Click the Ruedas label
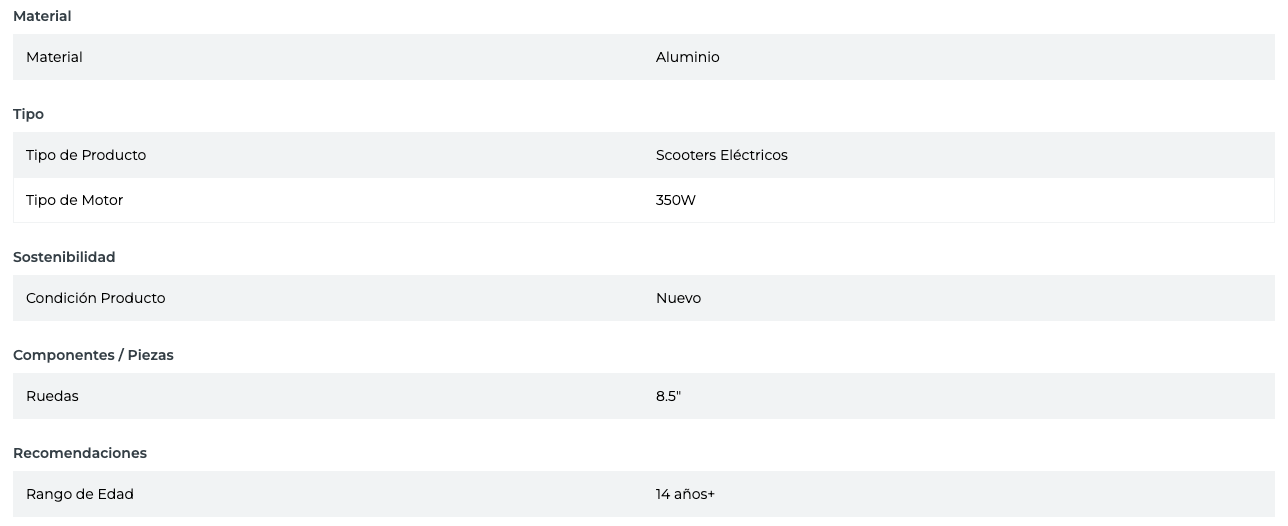1288x526 pixels. tap(52, 396)
